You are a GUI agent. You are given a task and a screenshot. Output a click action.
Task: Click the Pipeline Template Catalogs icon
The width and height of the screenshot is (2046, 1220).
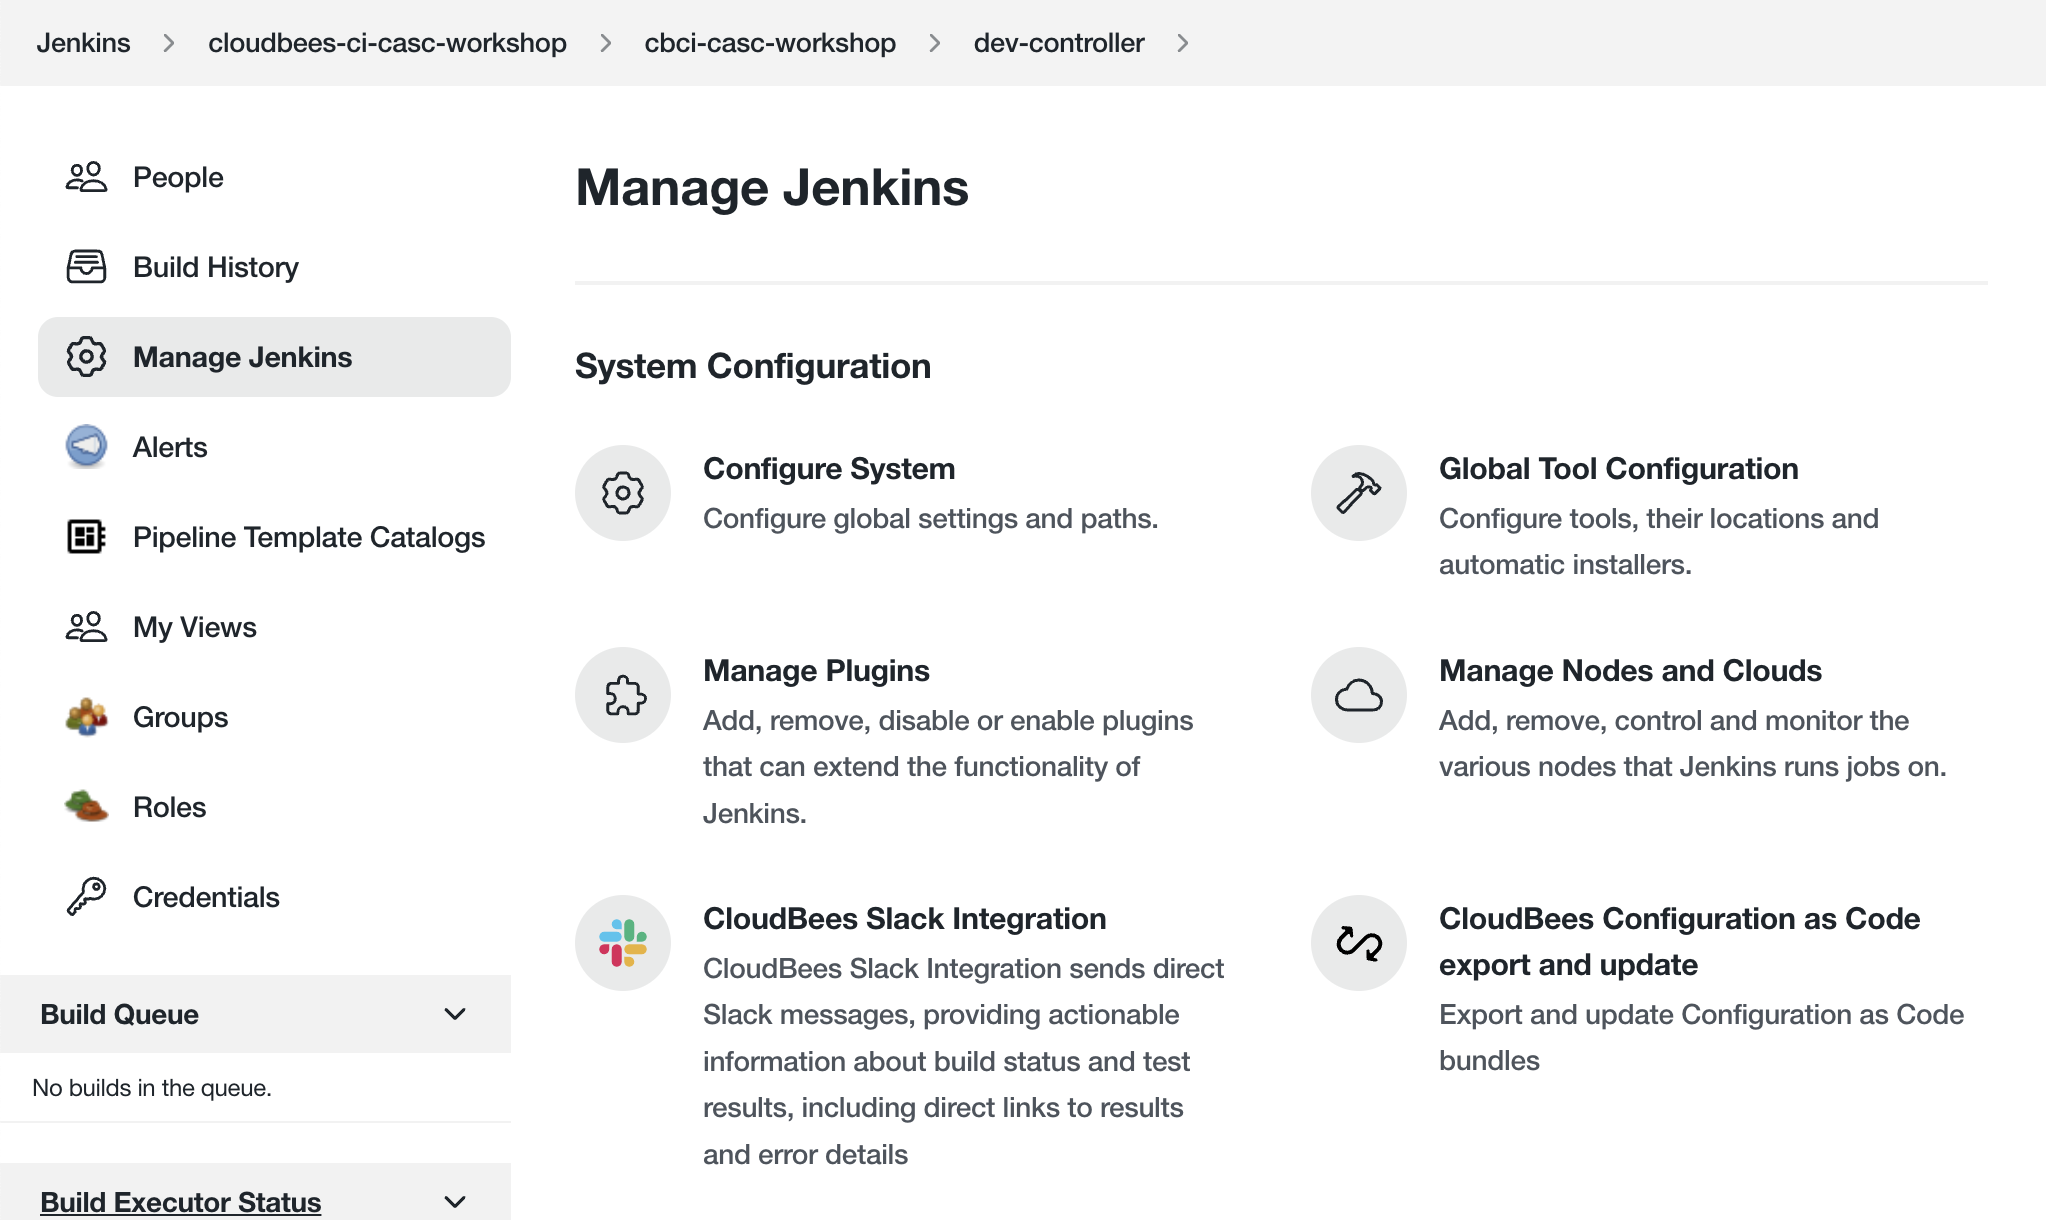(86, 536)
